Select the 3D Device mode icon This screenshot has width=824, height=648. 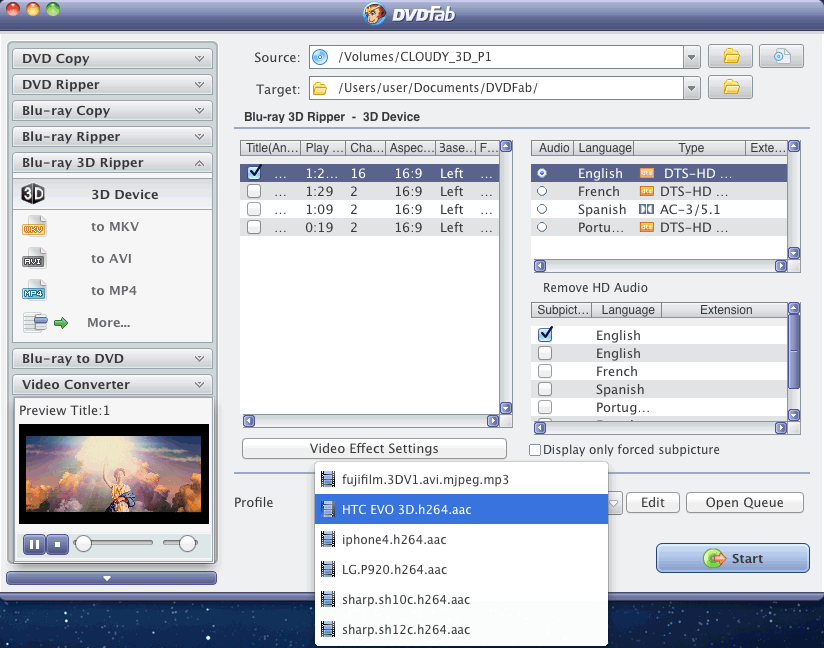click(x=33, y=194)
